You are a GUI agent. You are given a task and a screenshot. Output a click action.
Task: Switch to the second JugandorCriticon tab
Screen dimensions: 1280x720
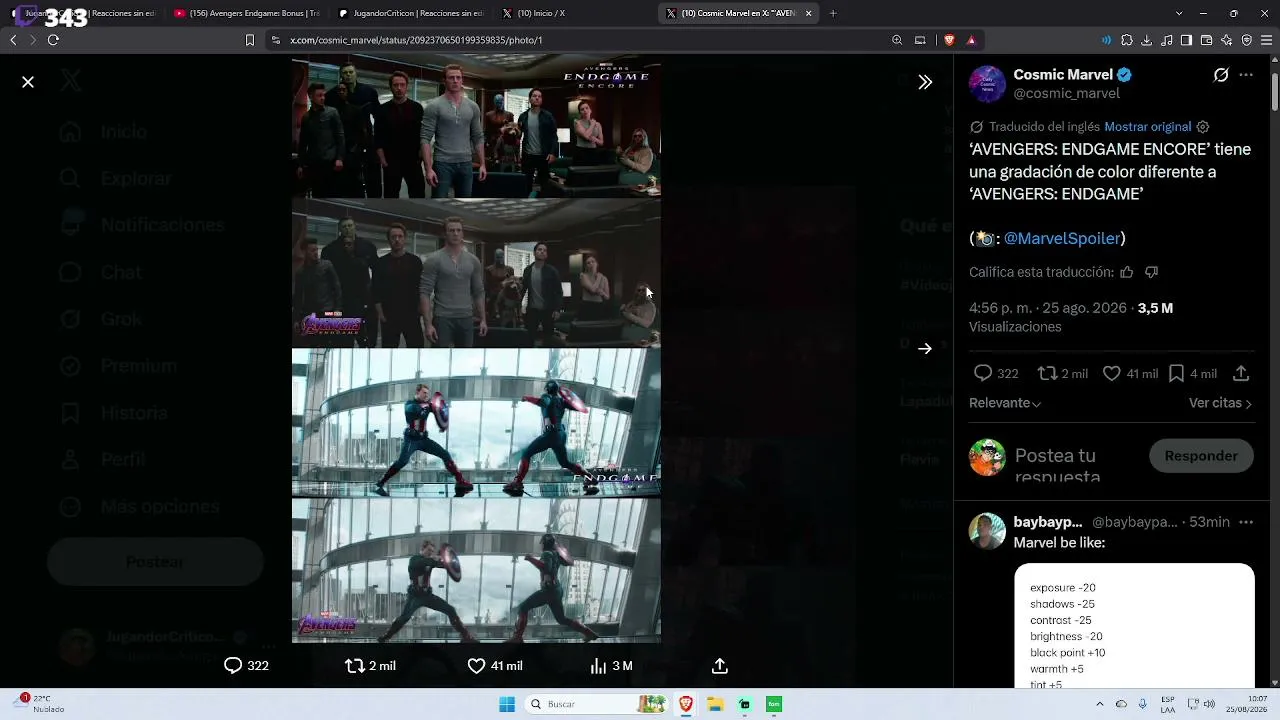tap(410, 13)
